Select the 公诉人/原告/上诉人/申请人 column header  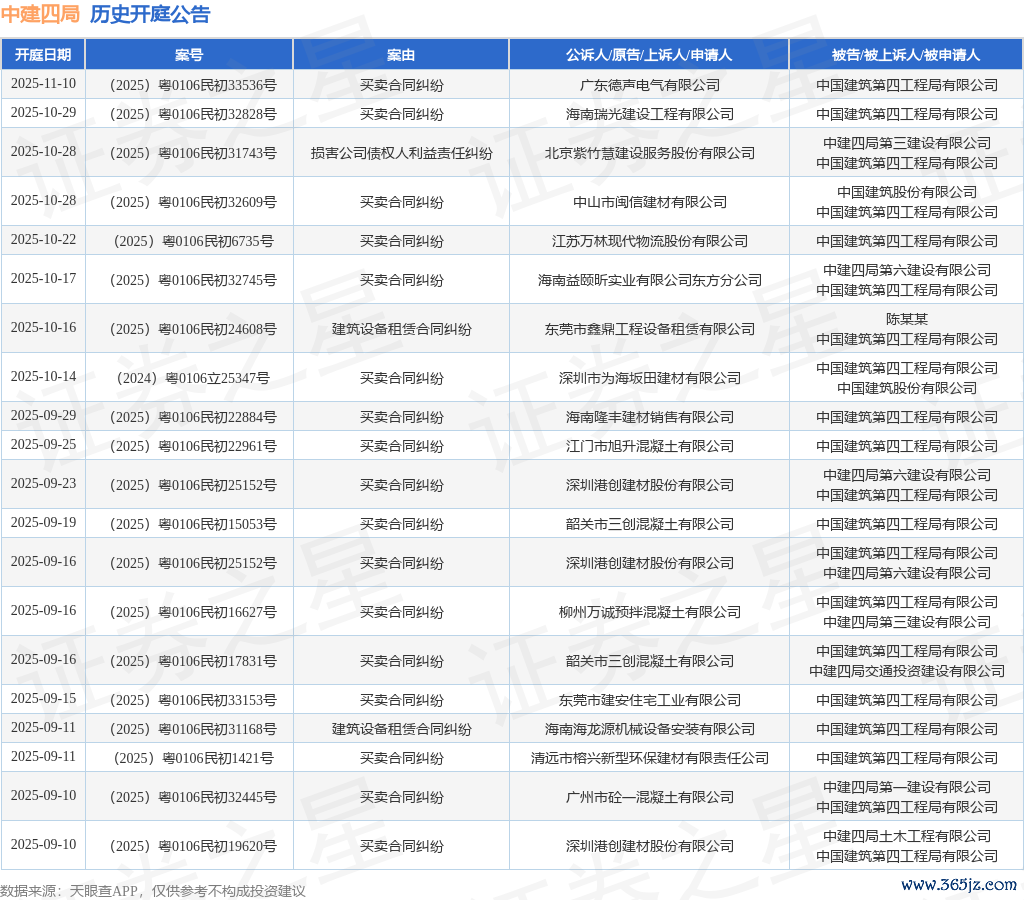(649, 55)
